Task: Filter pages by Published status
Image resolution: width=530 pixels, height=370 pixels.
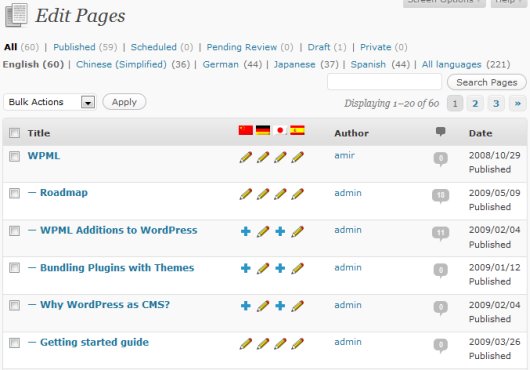Action: (x=74, y=47)
